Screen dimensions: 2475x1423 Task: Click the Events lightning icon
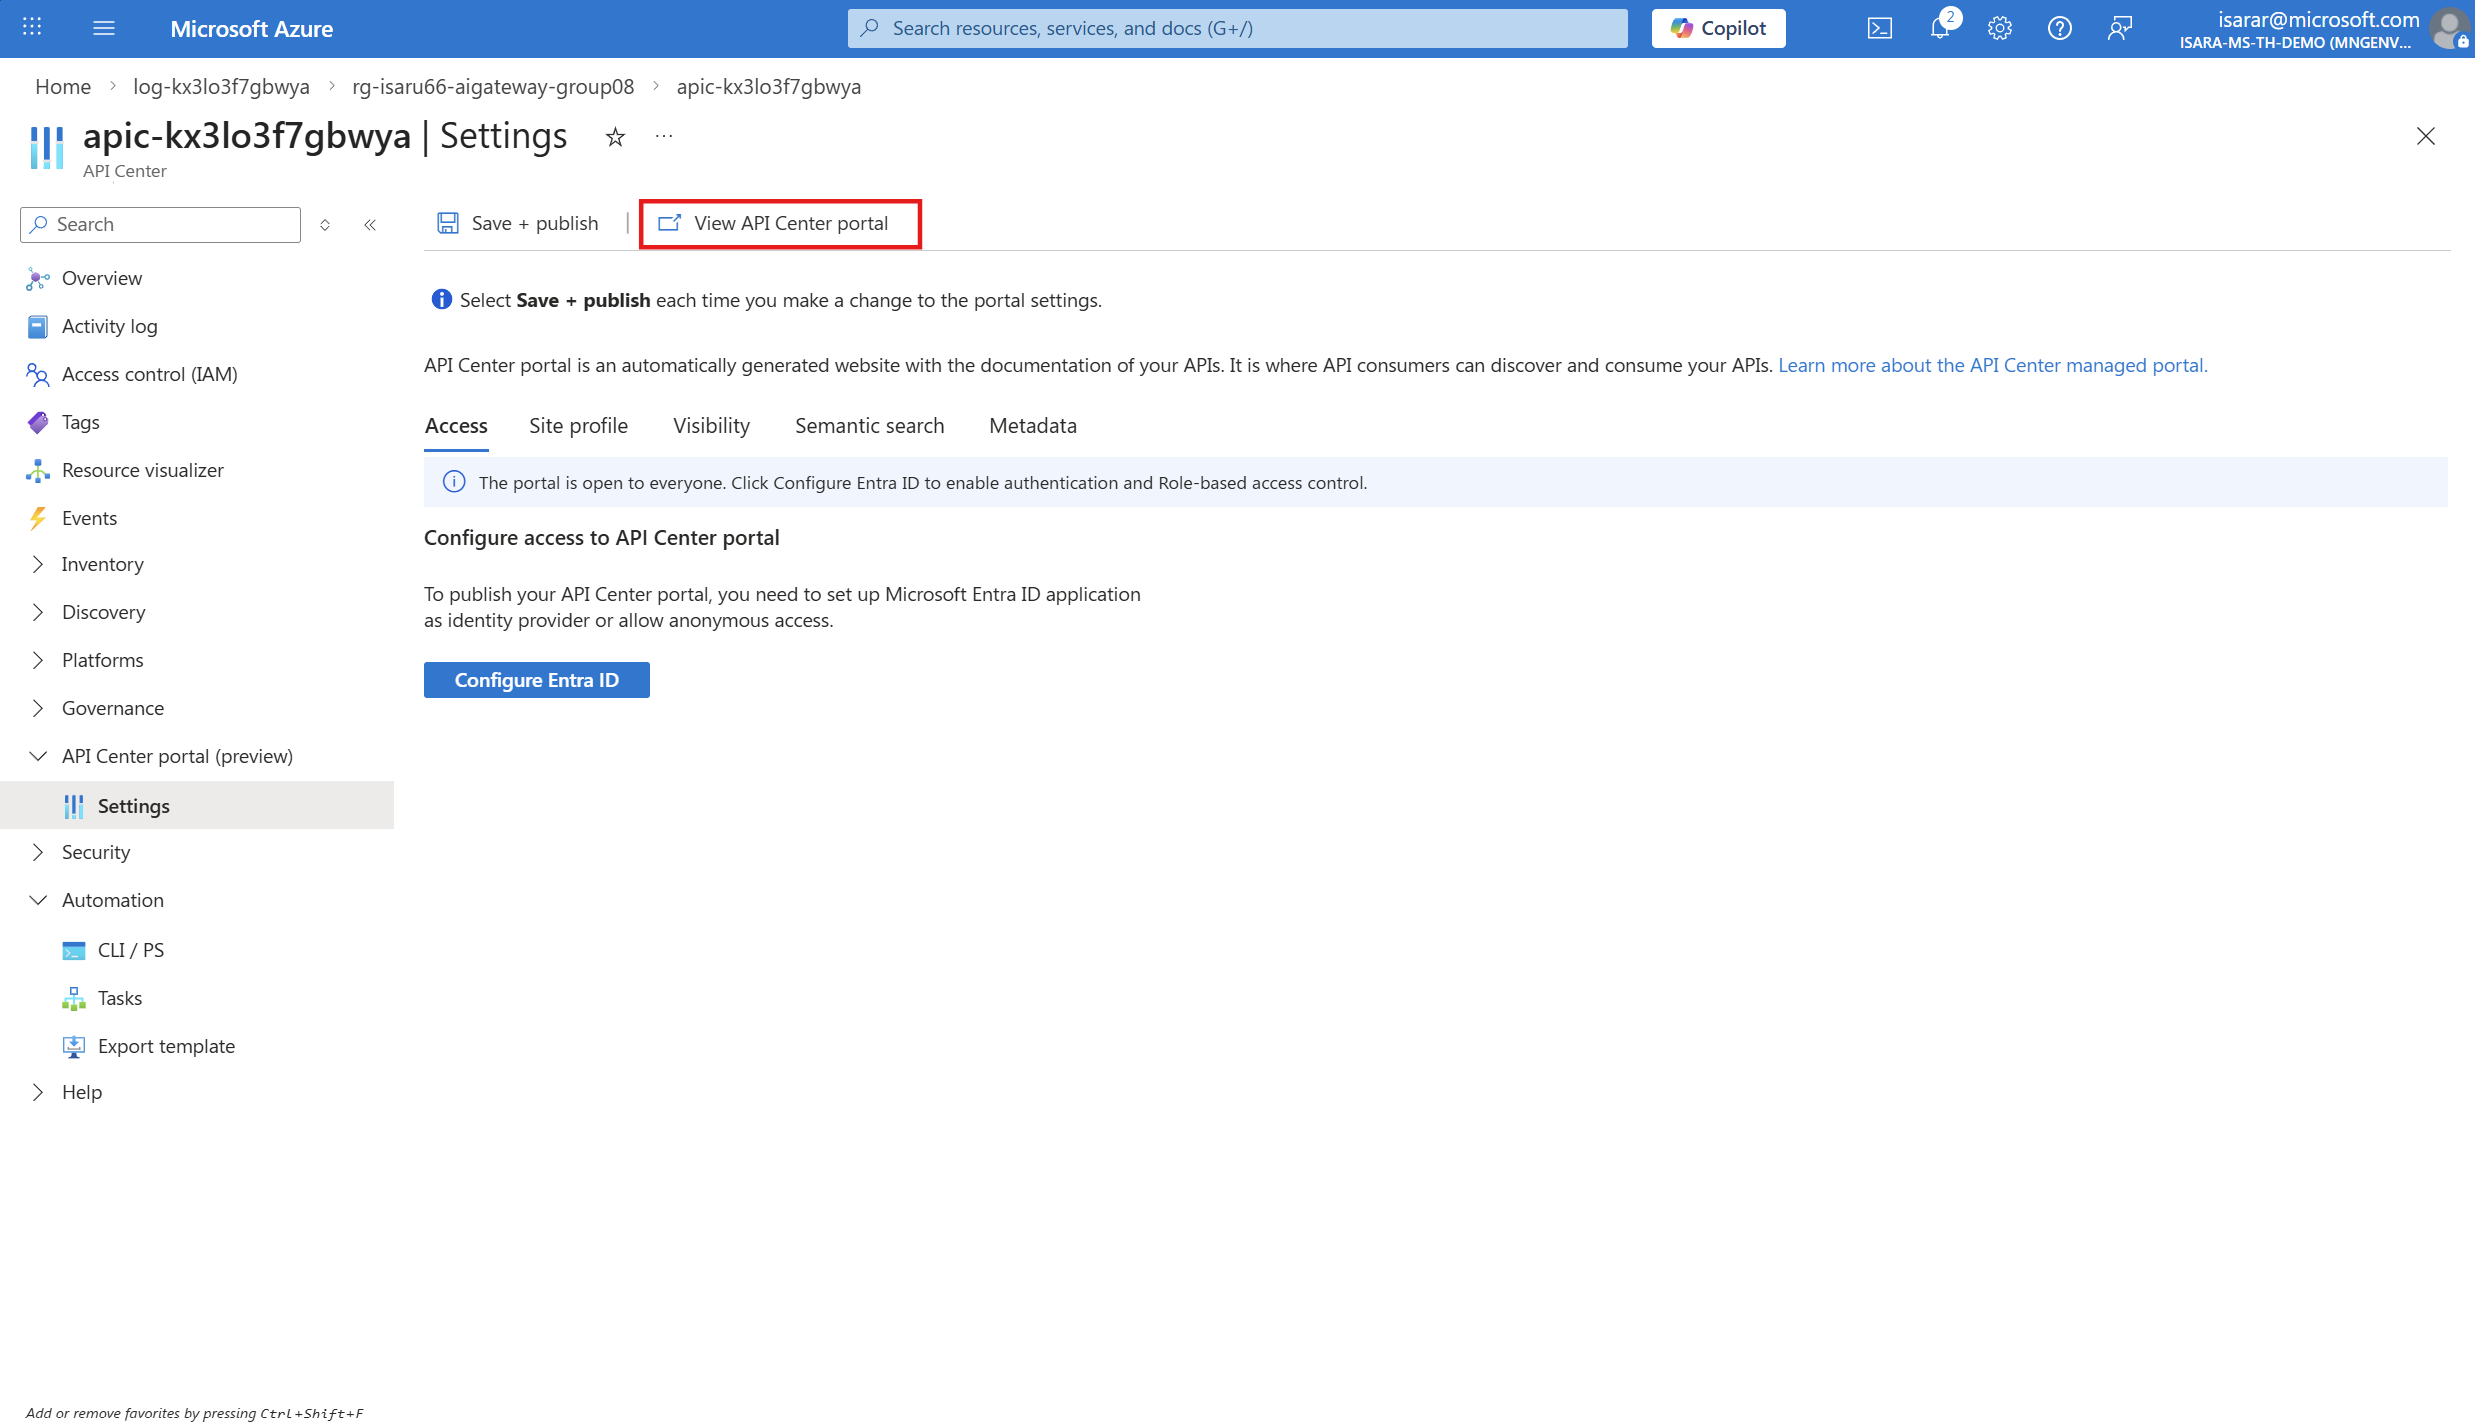tap(38, 519)
